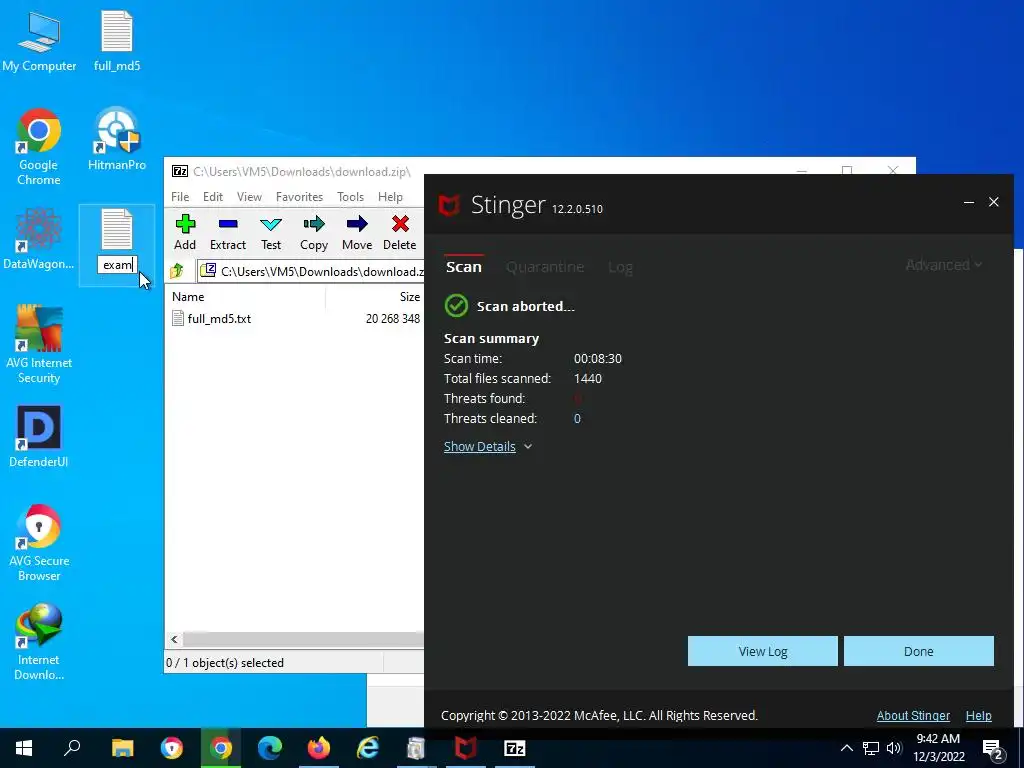
Task: Open Internet Explorer from taskbar
Action: 368,748
